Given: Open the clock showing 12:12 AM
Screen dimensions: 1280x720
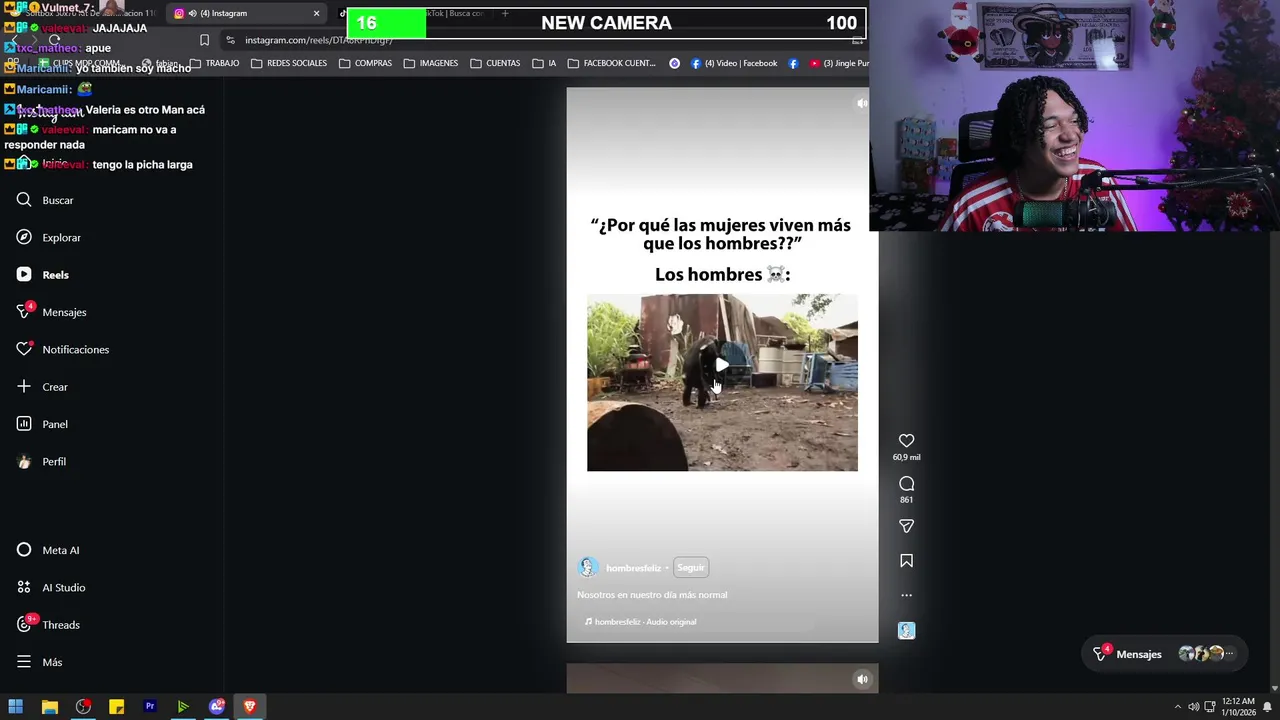Looking at the screenshot, I should tap(1238, 707).
